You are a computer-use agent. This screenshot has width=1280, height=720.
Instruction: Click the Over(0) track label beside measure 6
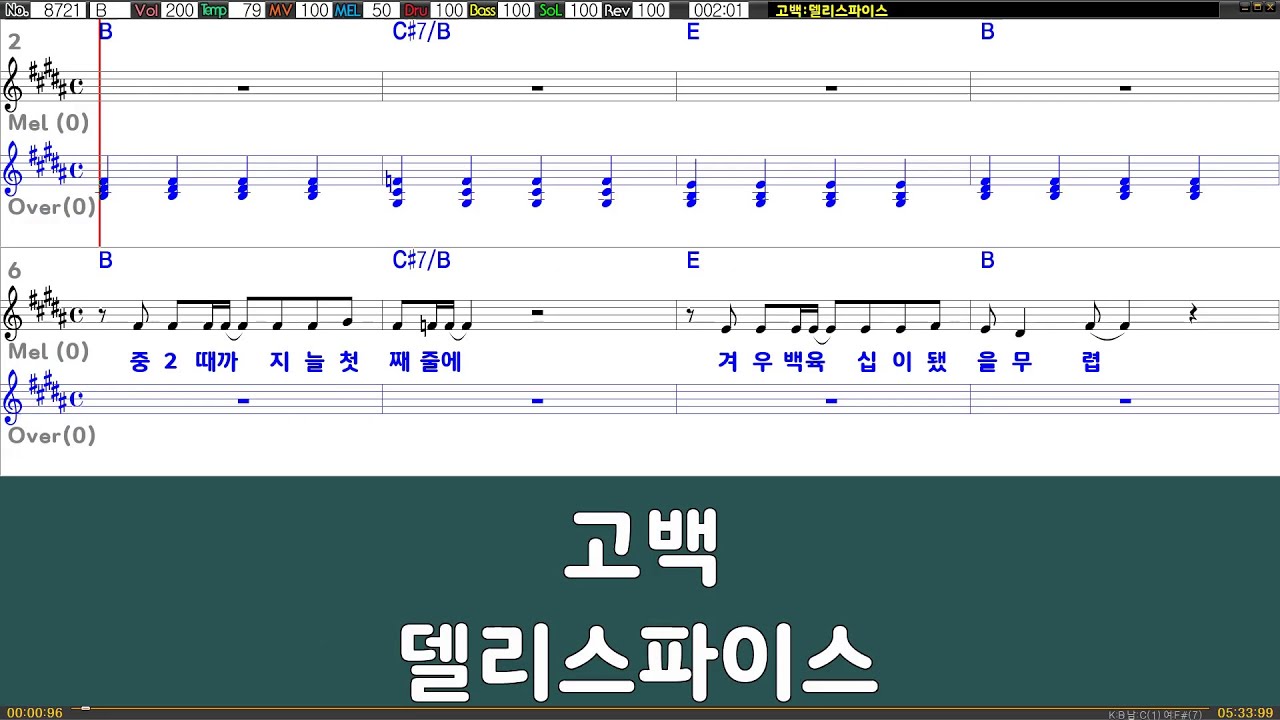(x=52, y=435)
